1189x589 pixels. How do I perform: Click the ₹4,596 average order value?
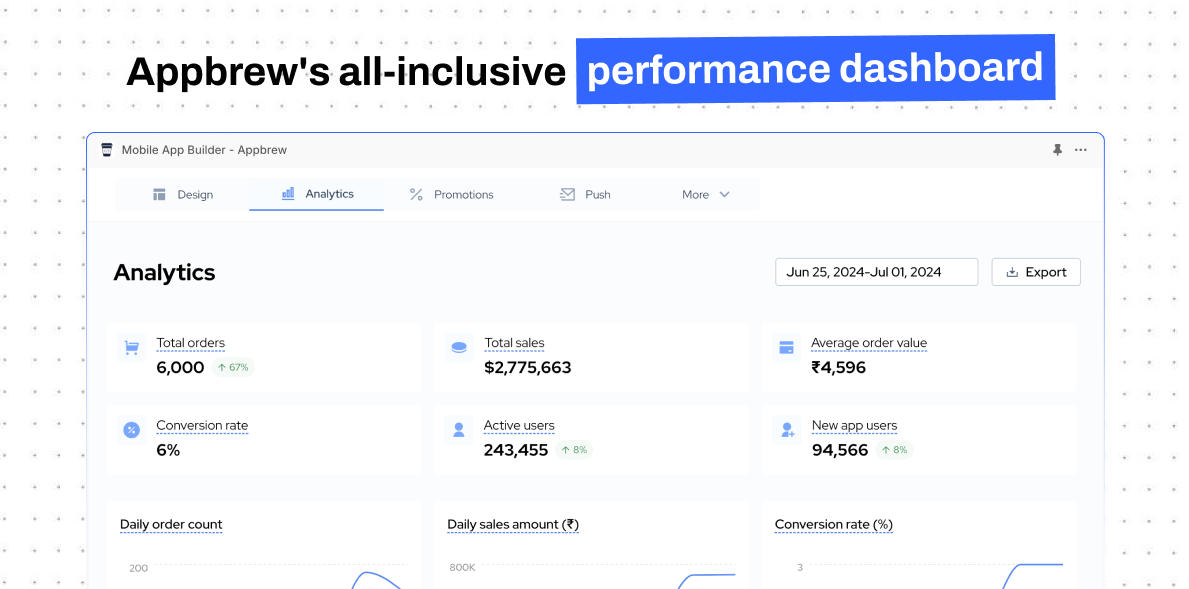[839, 368]
